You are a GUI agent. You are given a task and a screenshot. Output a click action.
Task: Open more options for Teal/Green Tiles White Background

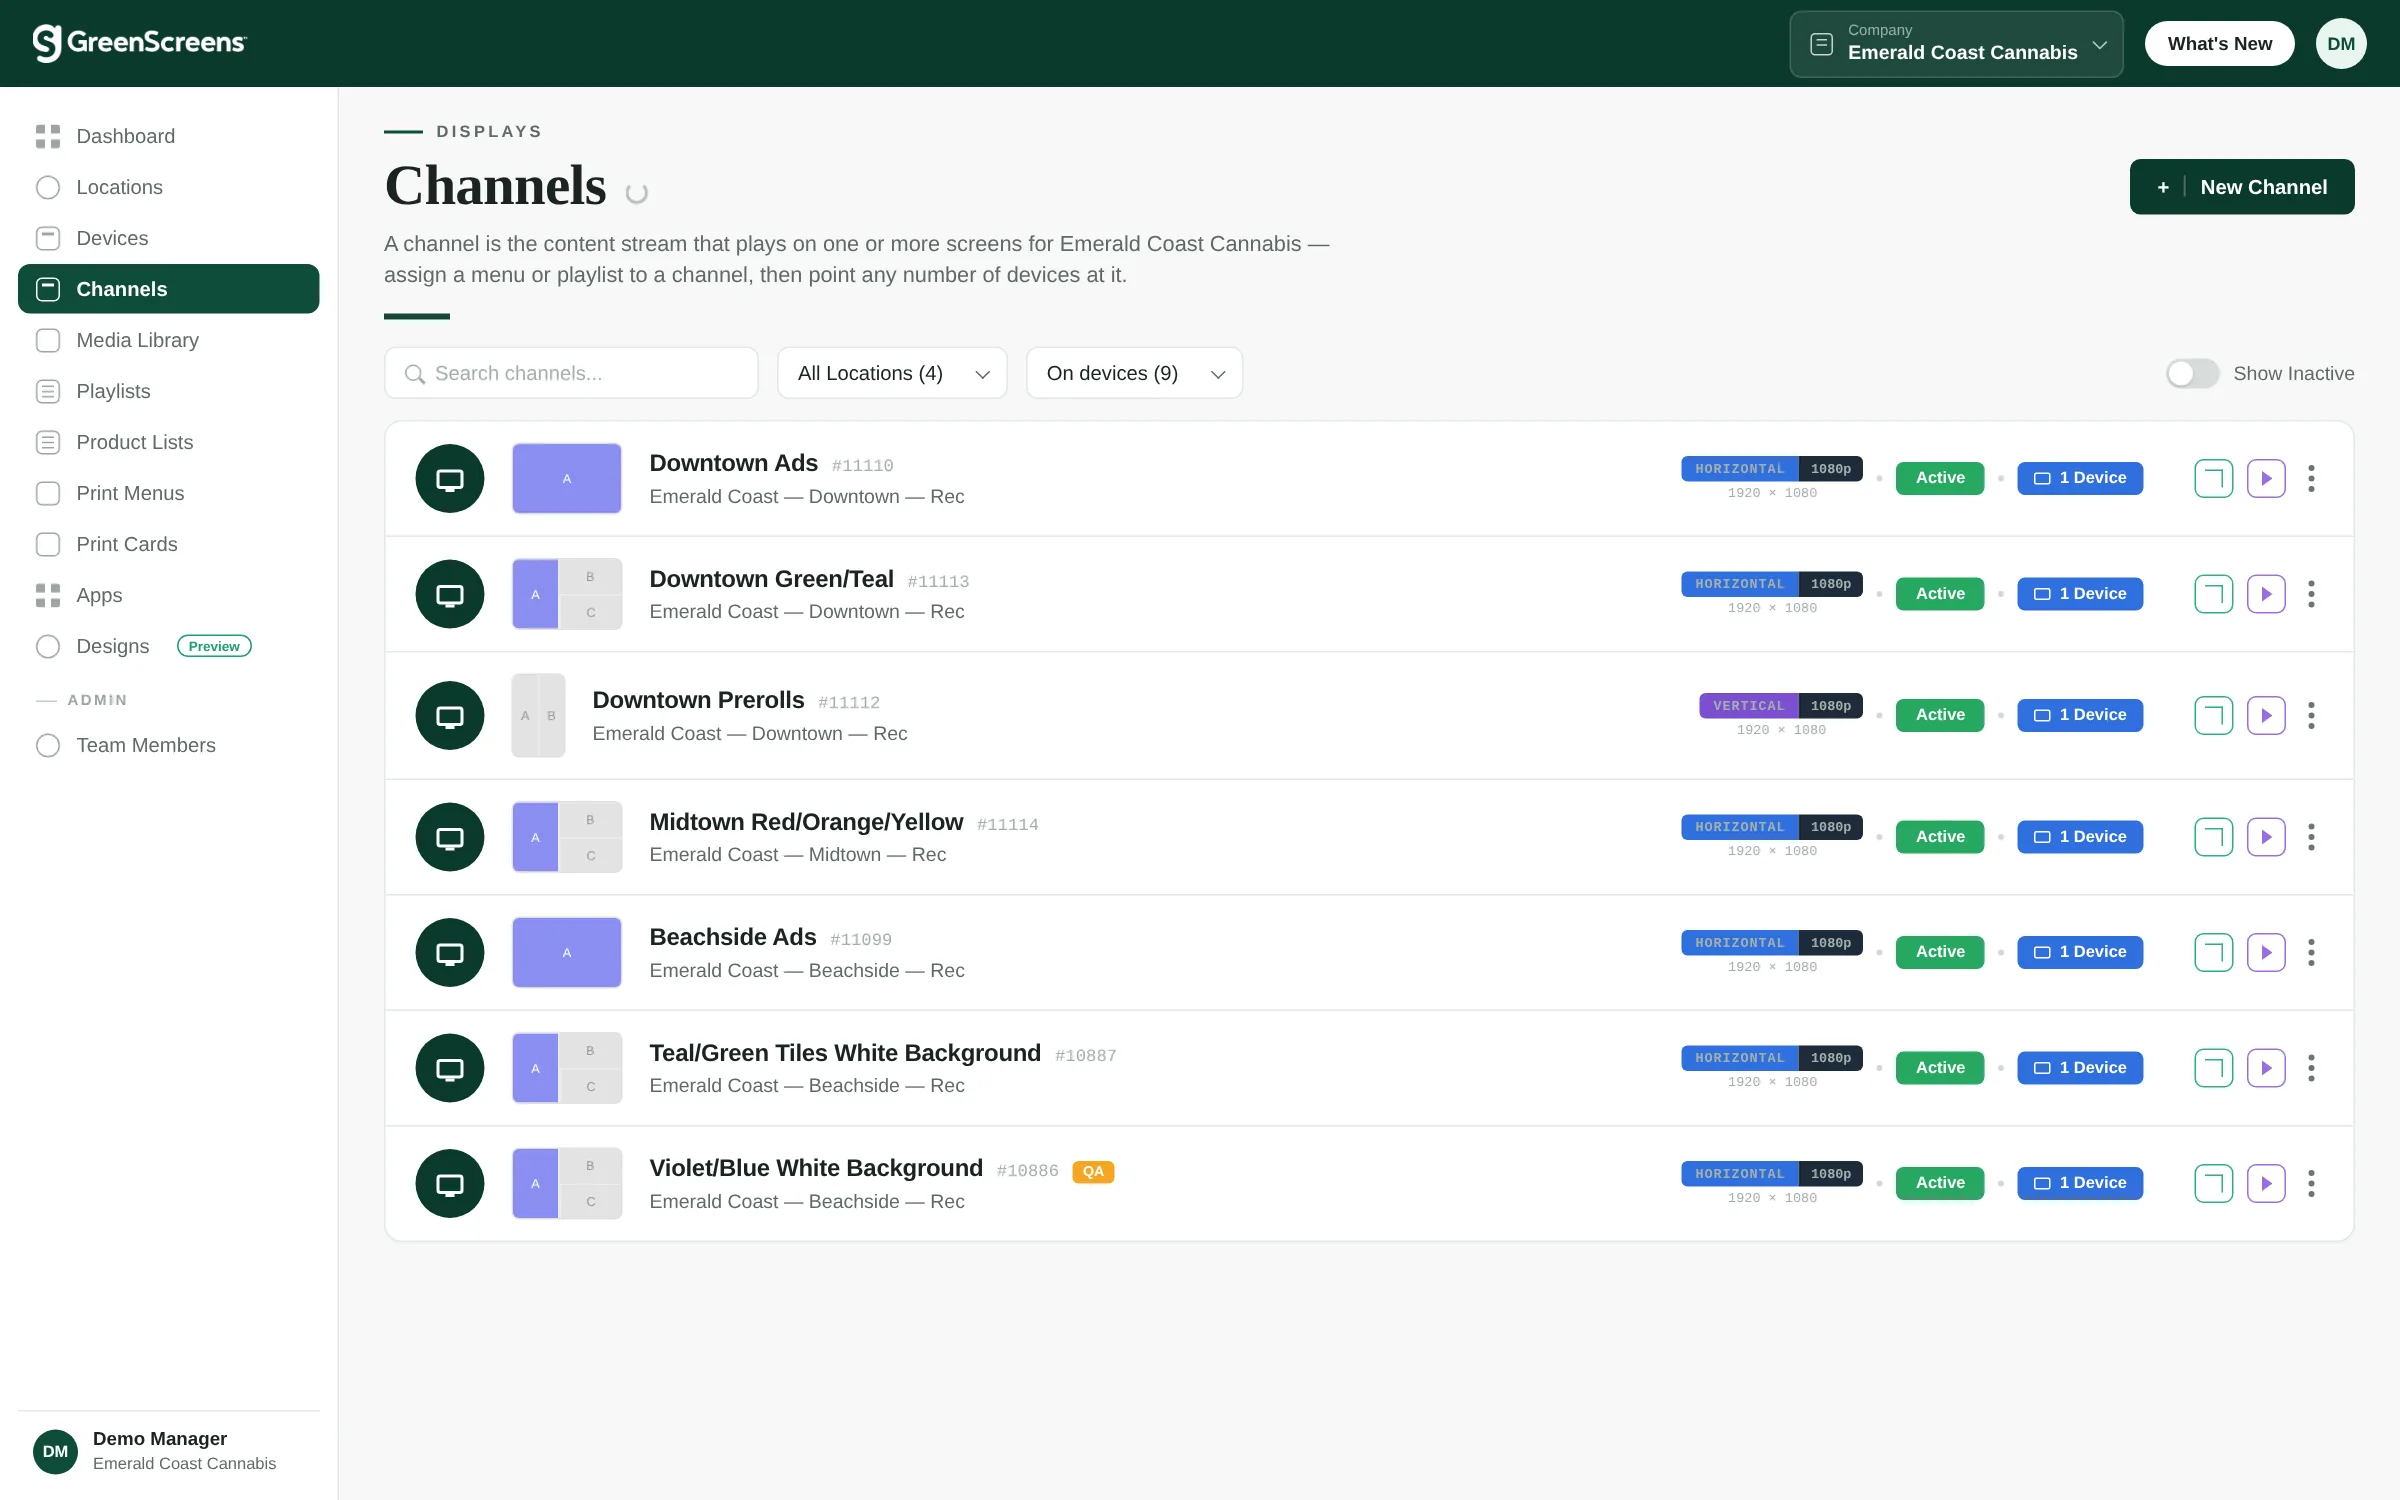(2311, 1068)
